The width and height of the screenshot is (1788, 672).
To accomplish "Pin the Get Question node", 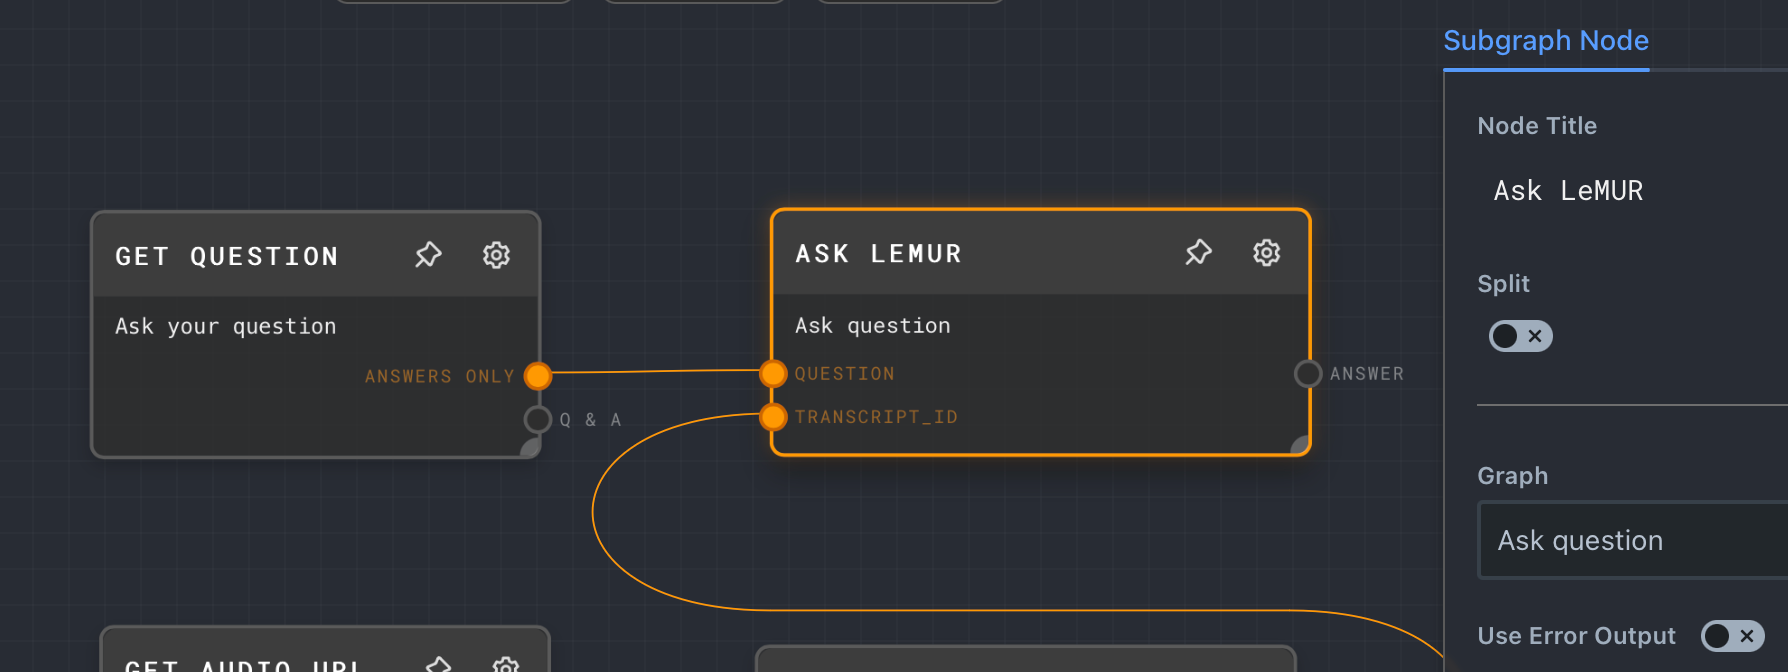I will click(428, 255).
